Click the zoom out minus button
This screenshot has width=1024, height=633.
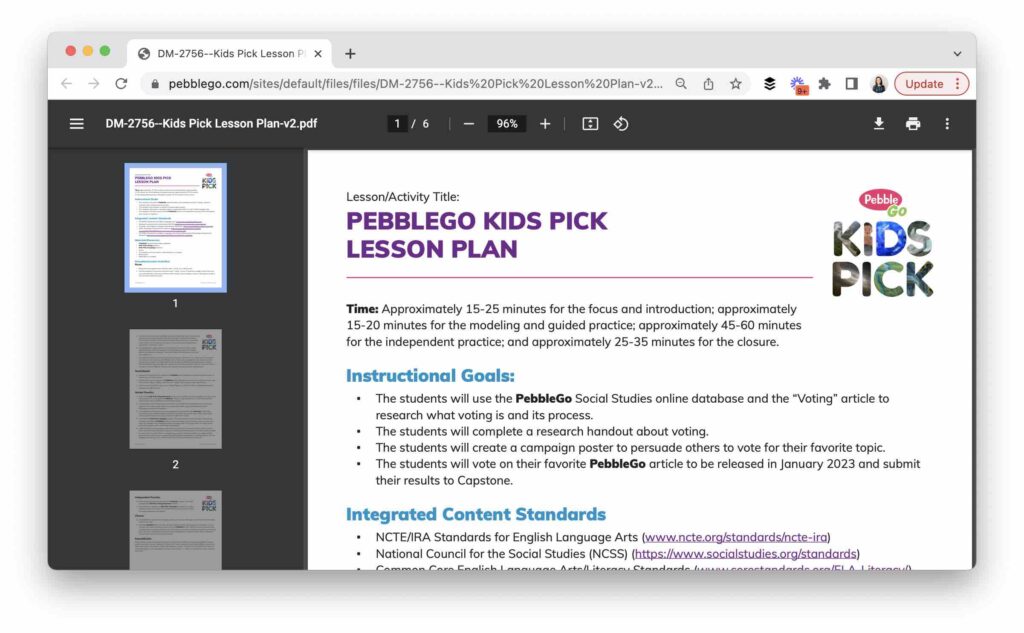(468, 124)
